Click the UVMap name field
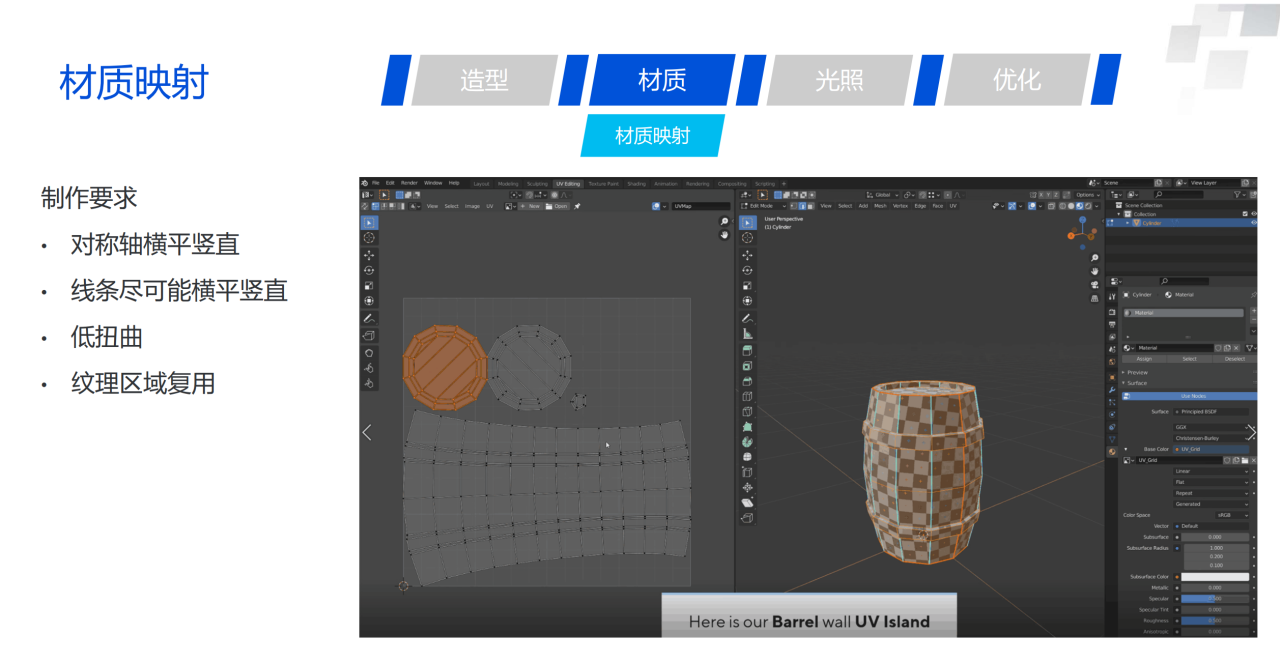 pyautogui.click(x=700, y=206)
